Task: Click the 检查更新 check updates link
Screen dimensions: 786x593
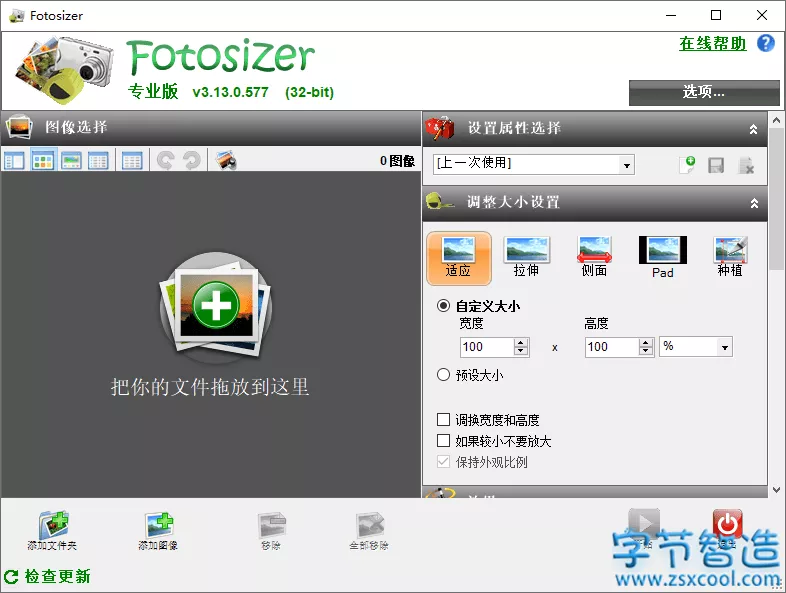Action: (57, 576)
